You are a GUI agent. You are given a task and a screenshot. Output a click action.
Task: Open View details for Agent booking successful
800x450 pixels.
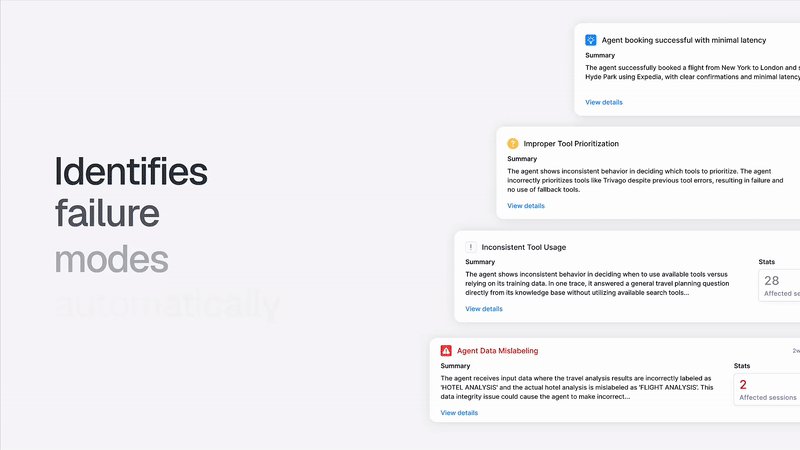(x=604, y=102)
